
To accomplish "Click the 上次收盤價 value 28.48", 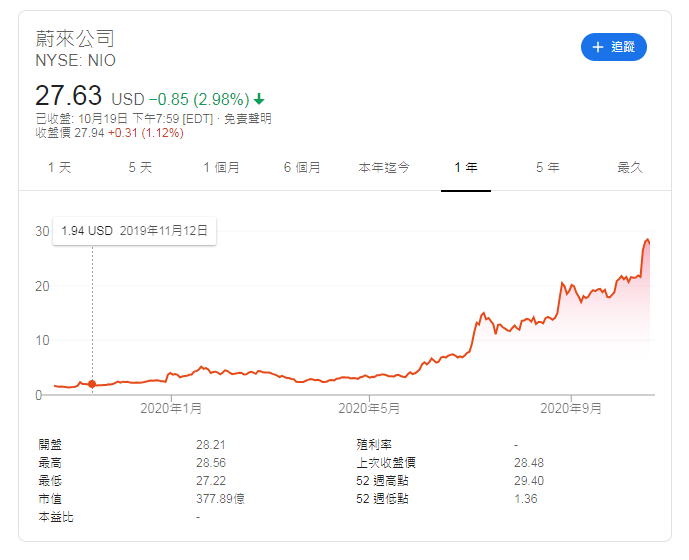I will coord(529,463).
